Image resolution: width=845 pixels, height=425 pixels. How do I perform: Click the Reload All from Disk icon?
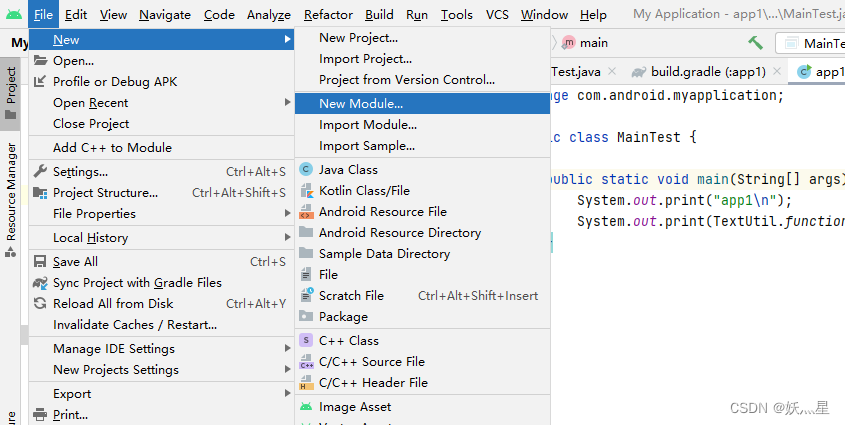[x=40, y=303]
